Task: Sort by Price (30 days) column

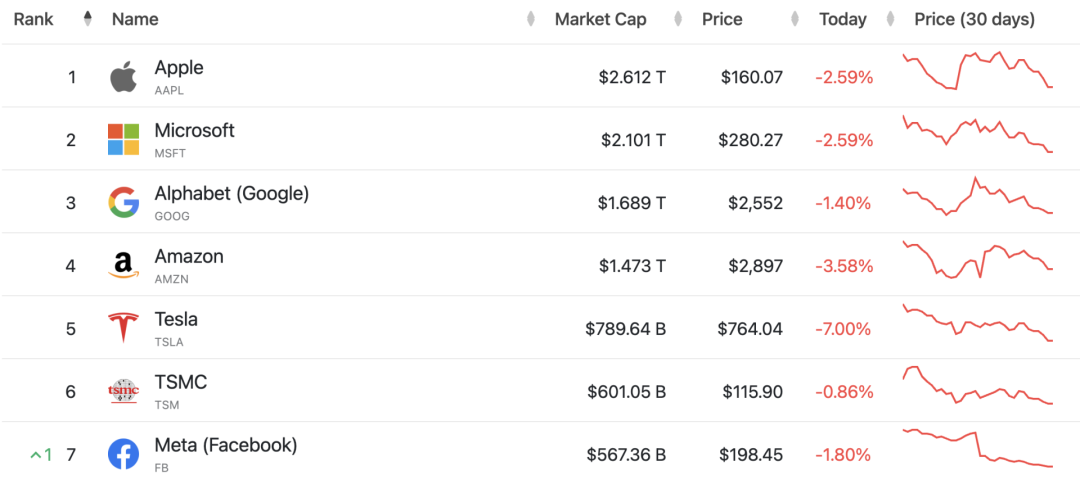Action: pyautogui.click(x=974, y=19)
